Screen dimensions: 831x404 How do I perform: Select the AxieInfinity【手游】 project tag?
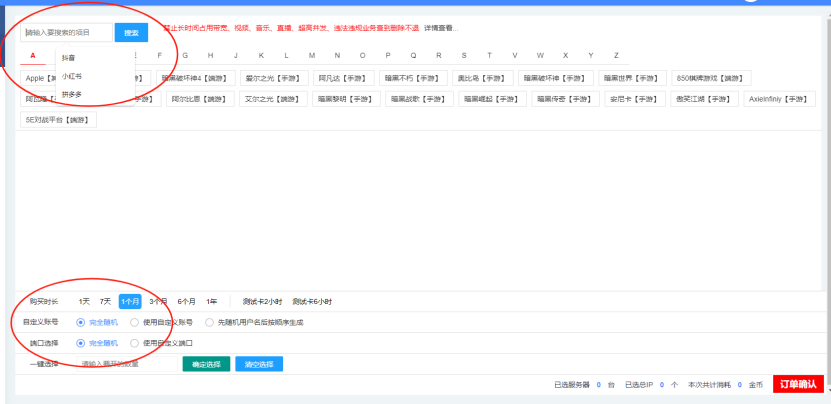click(779, 99)
